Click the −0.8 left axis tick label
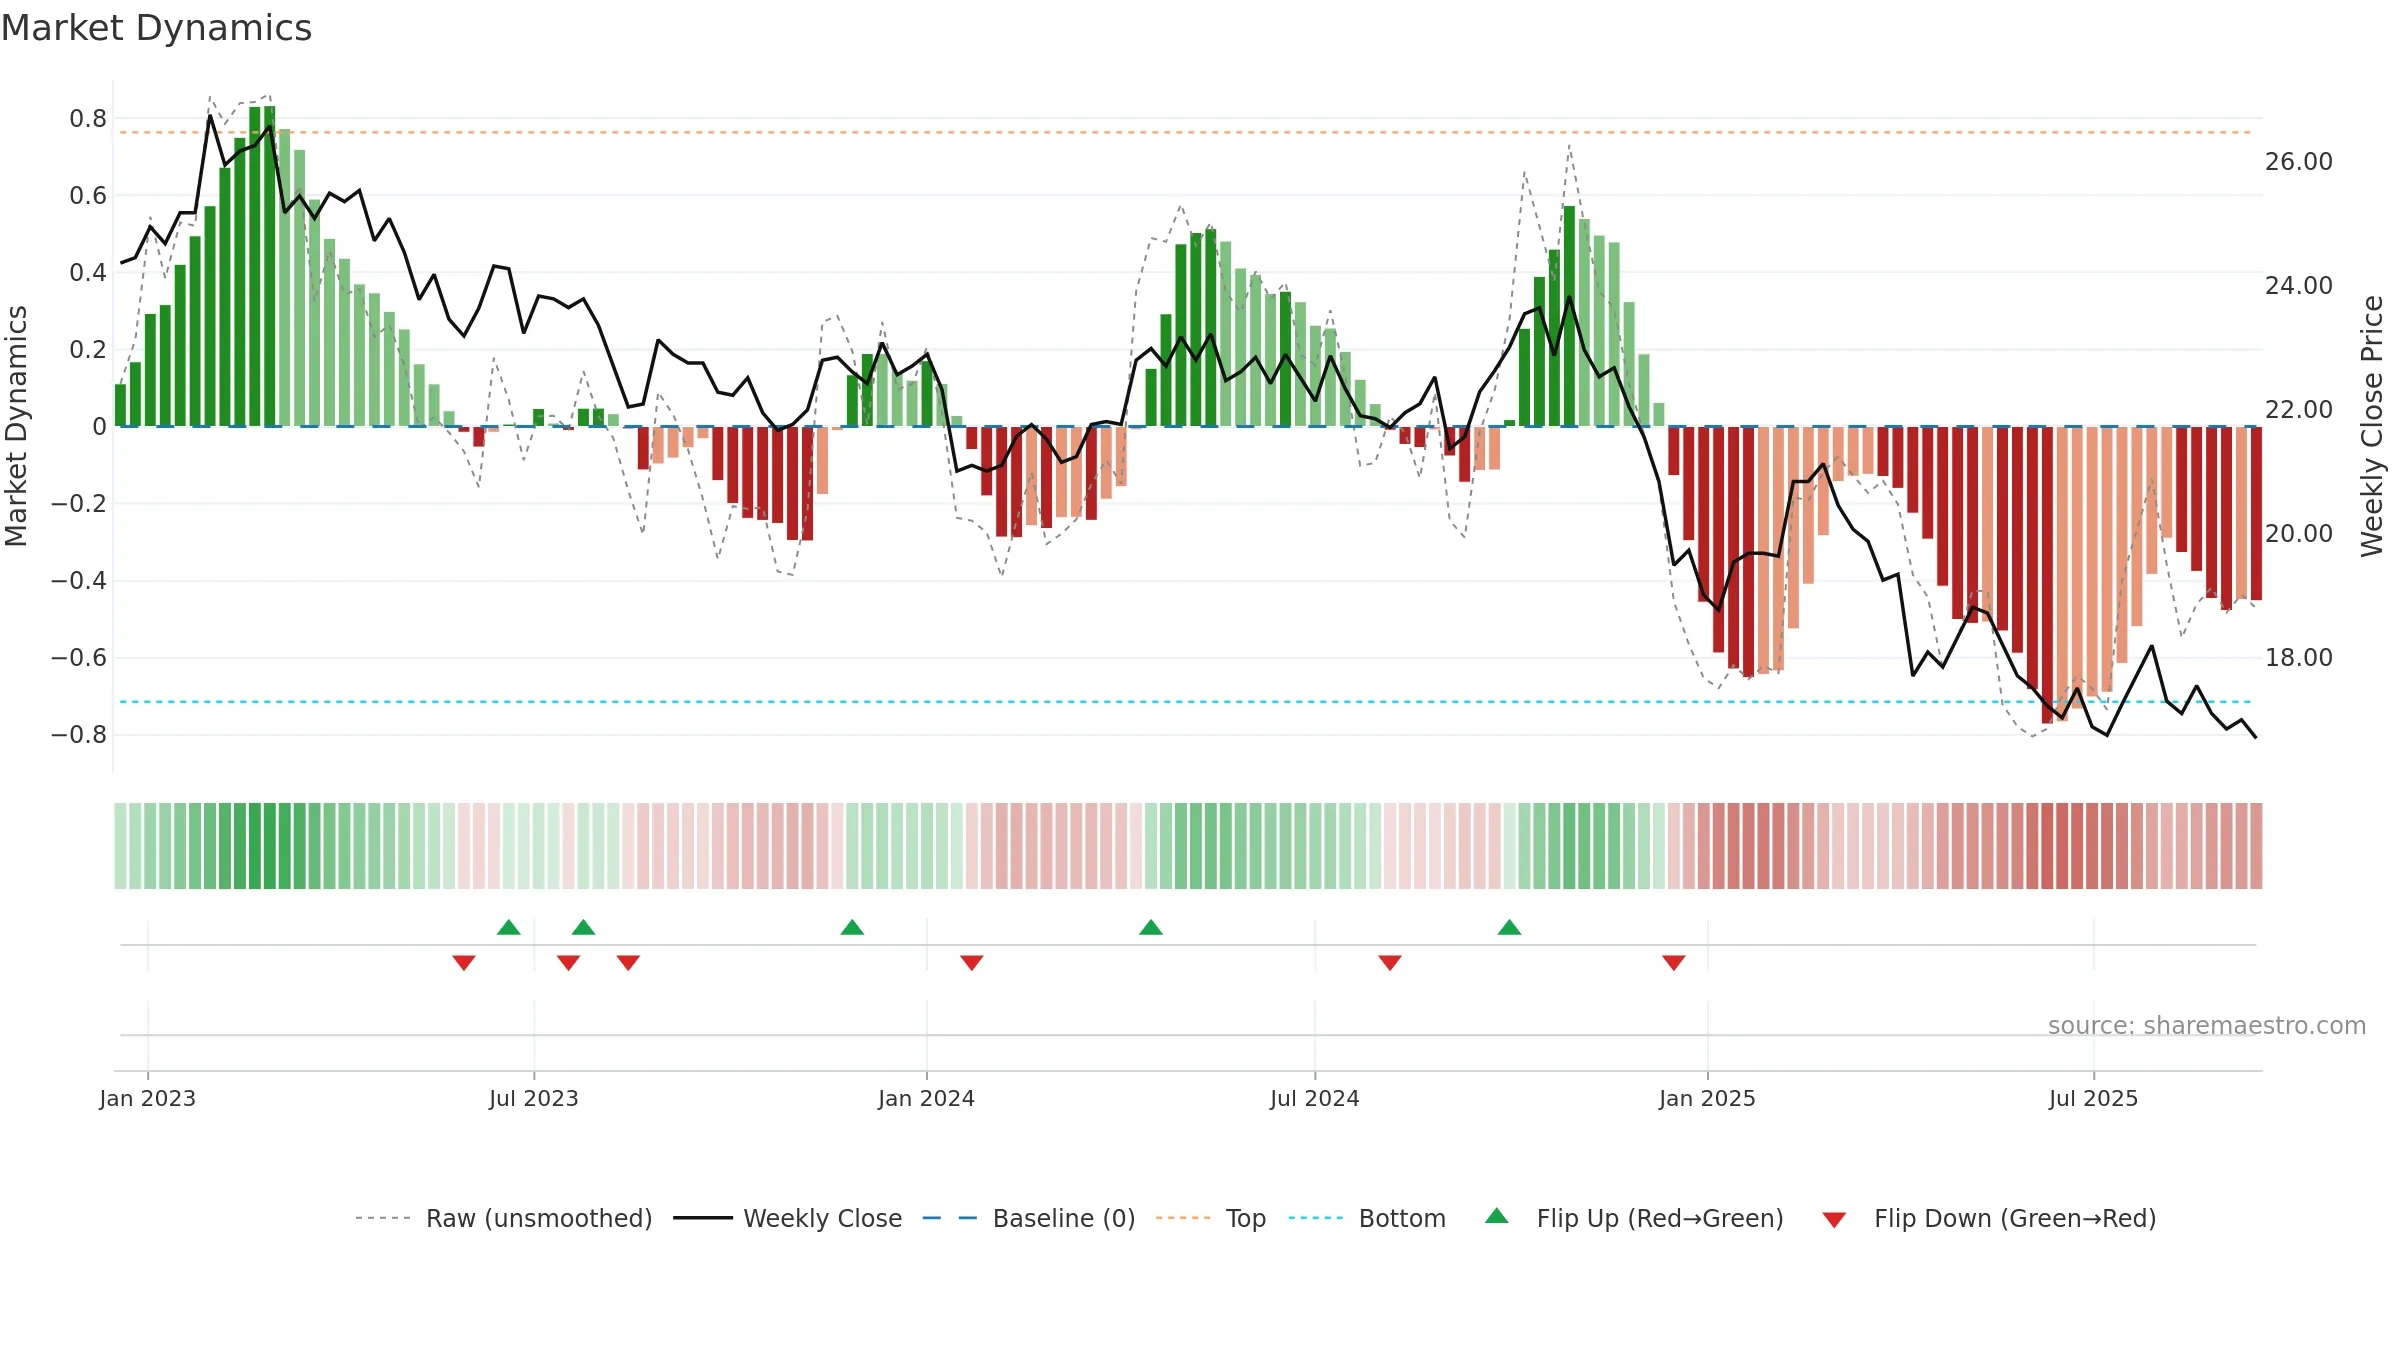 click(79, 735)
